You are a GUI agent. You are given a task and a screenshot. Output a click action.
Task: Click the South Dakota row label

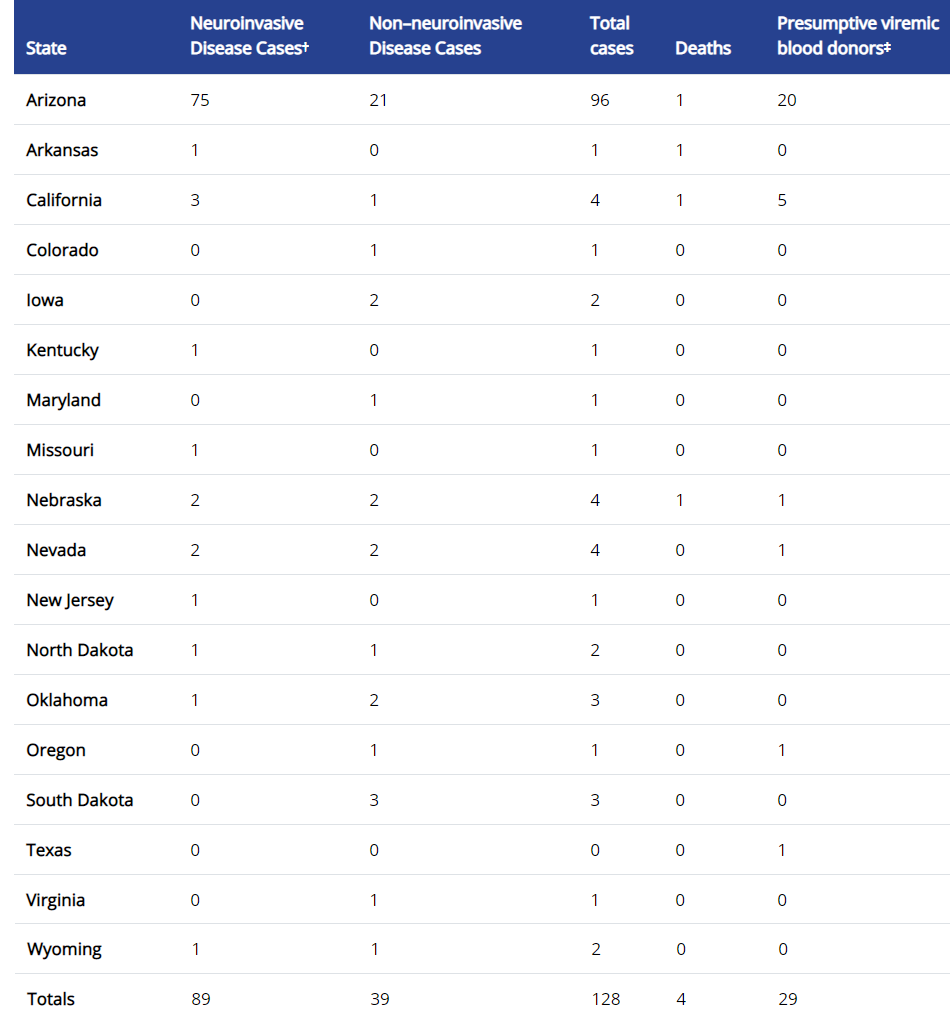point(80,800)
